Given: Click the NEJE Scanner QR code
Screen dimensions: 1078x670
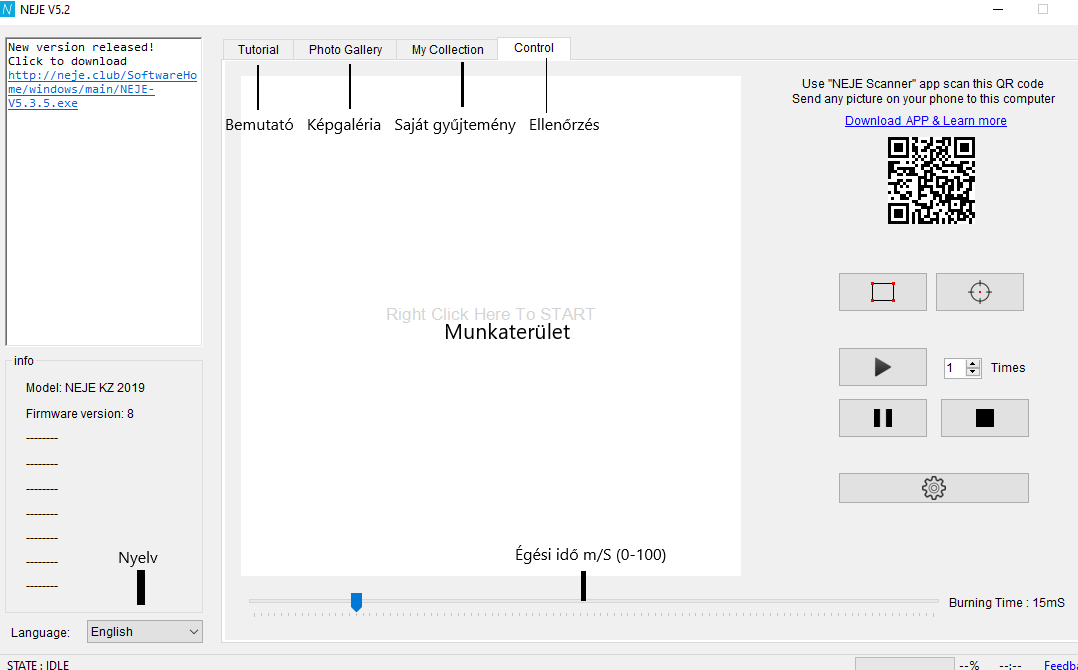Looking at the screenshot, I should tap(931, 181).
